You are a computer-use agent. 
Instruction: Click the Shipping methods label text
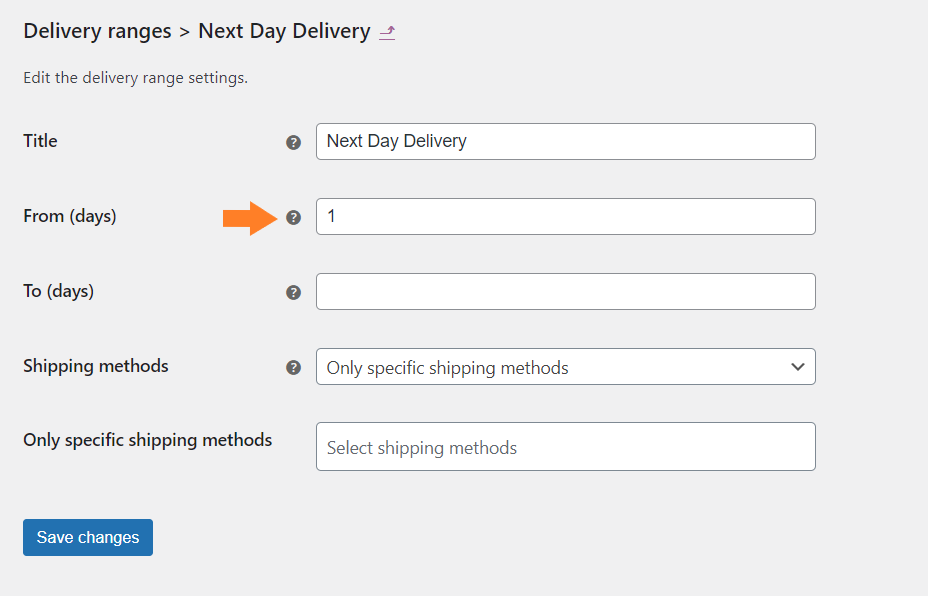(96, 366)
